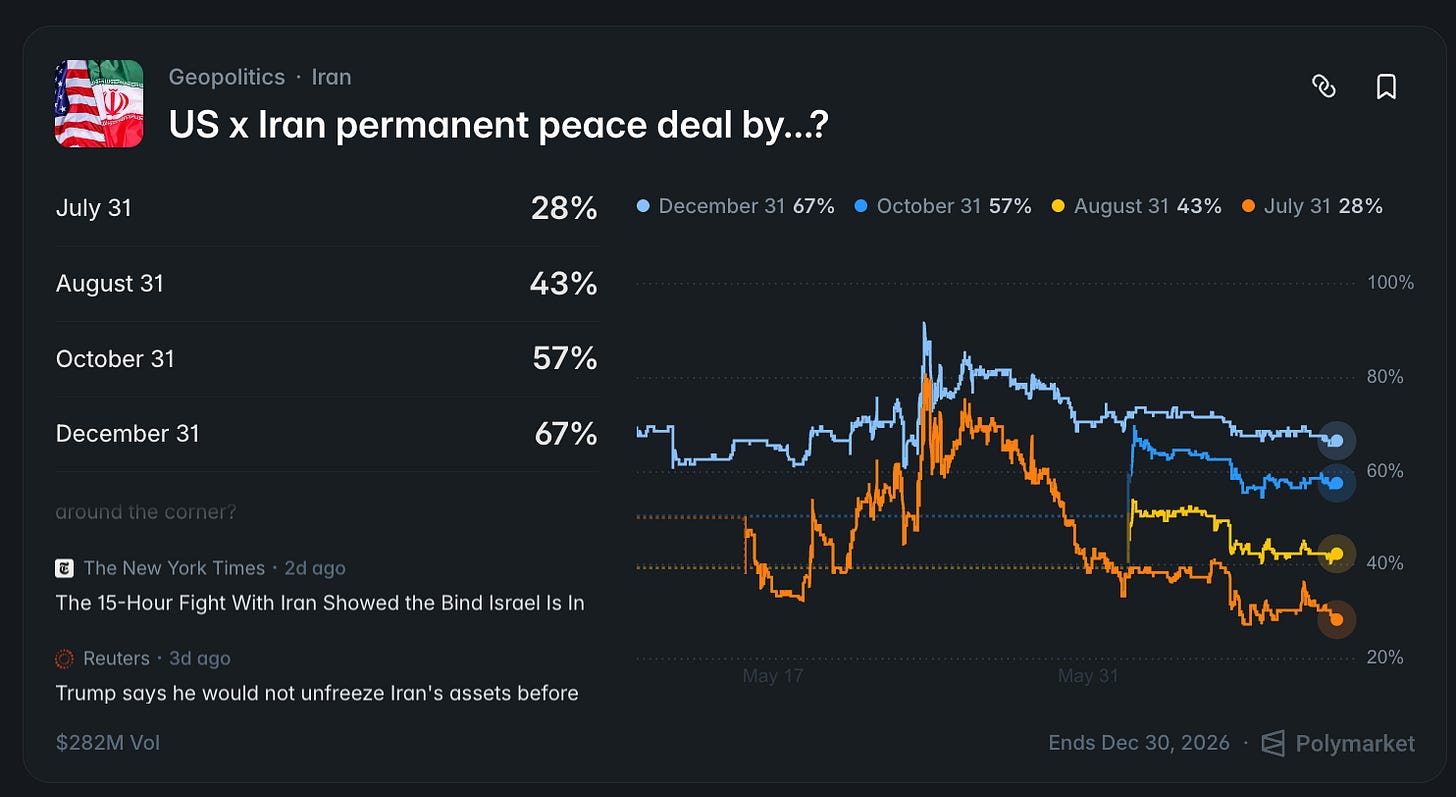Toggle the December 31 legend dot

point(643,206)
